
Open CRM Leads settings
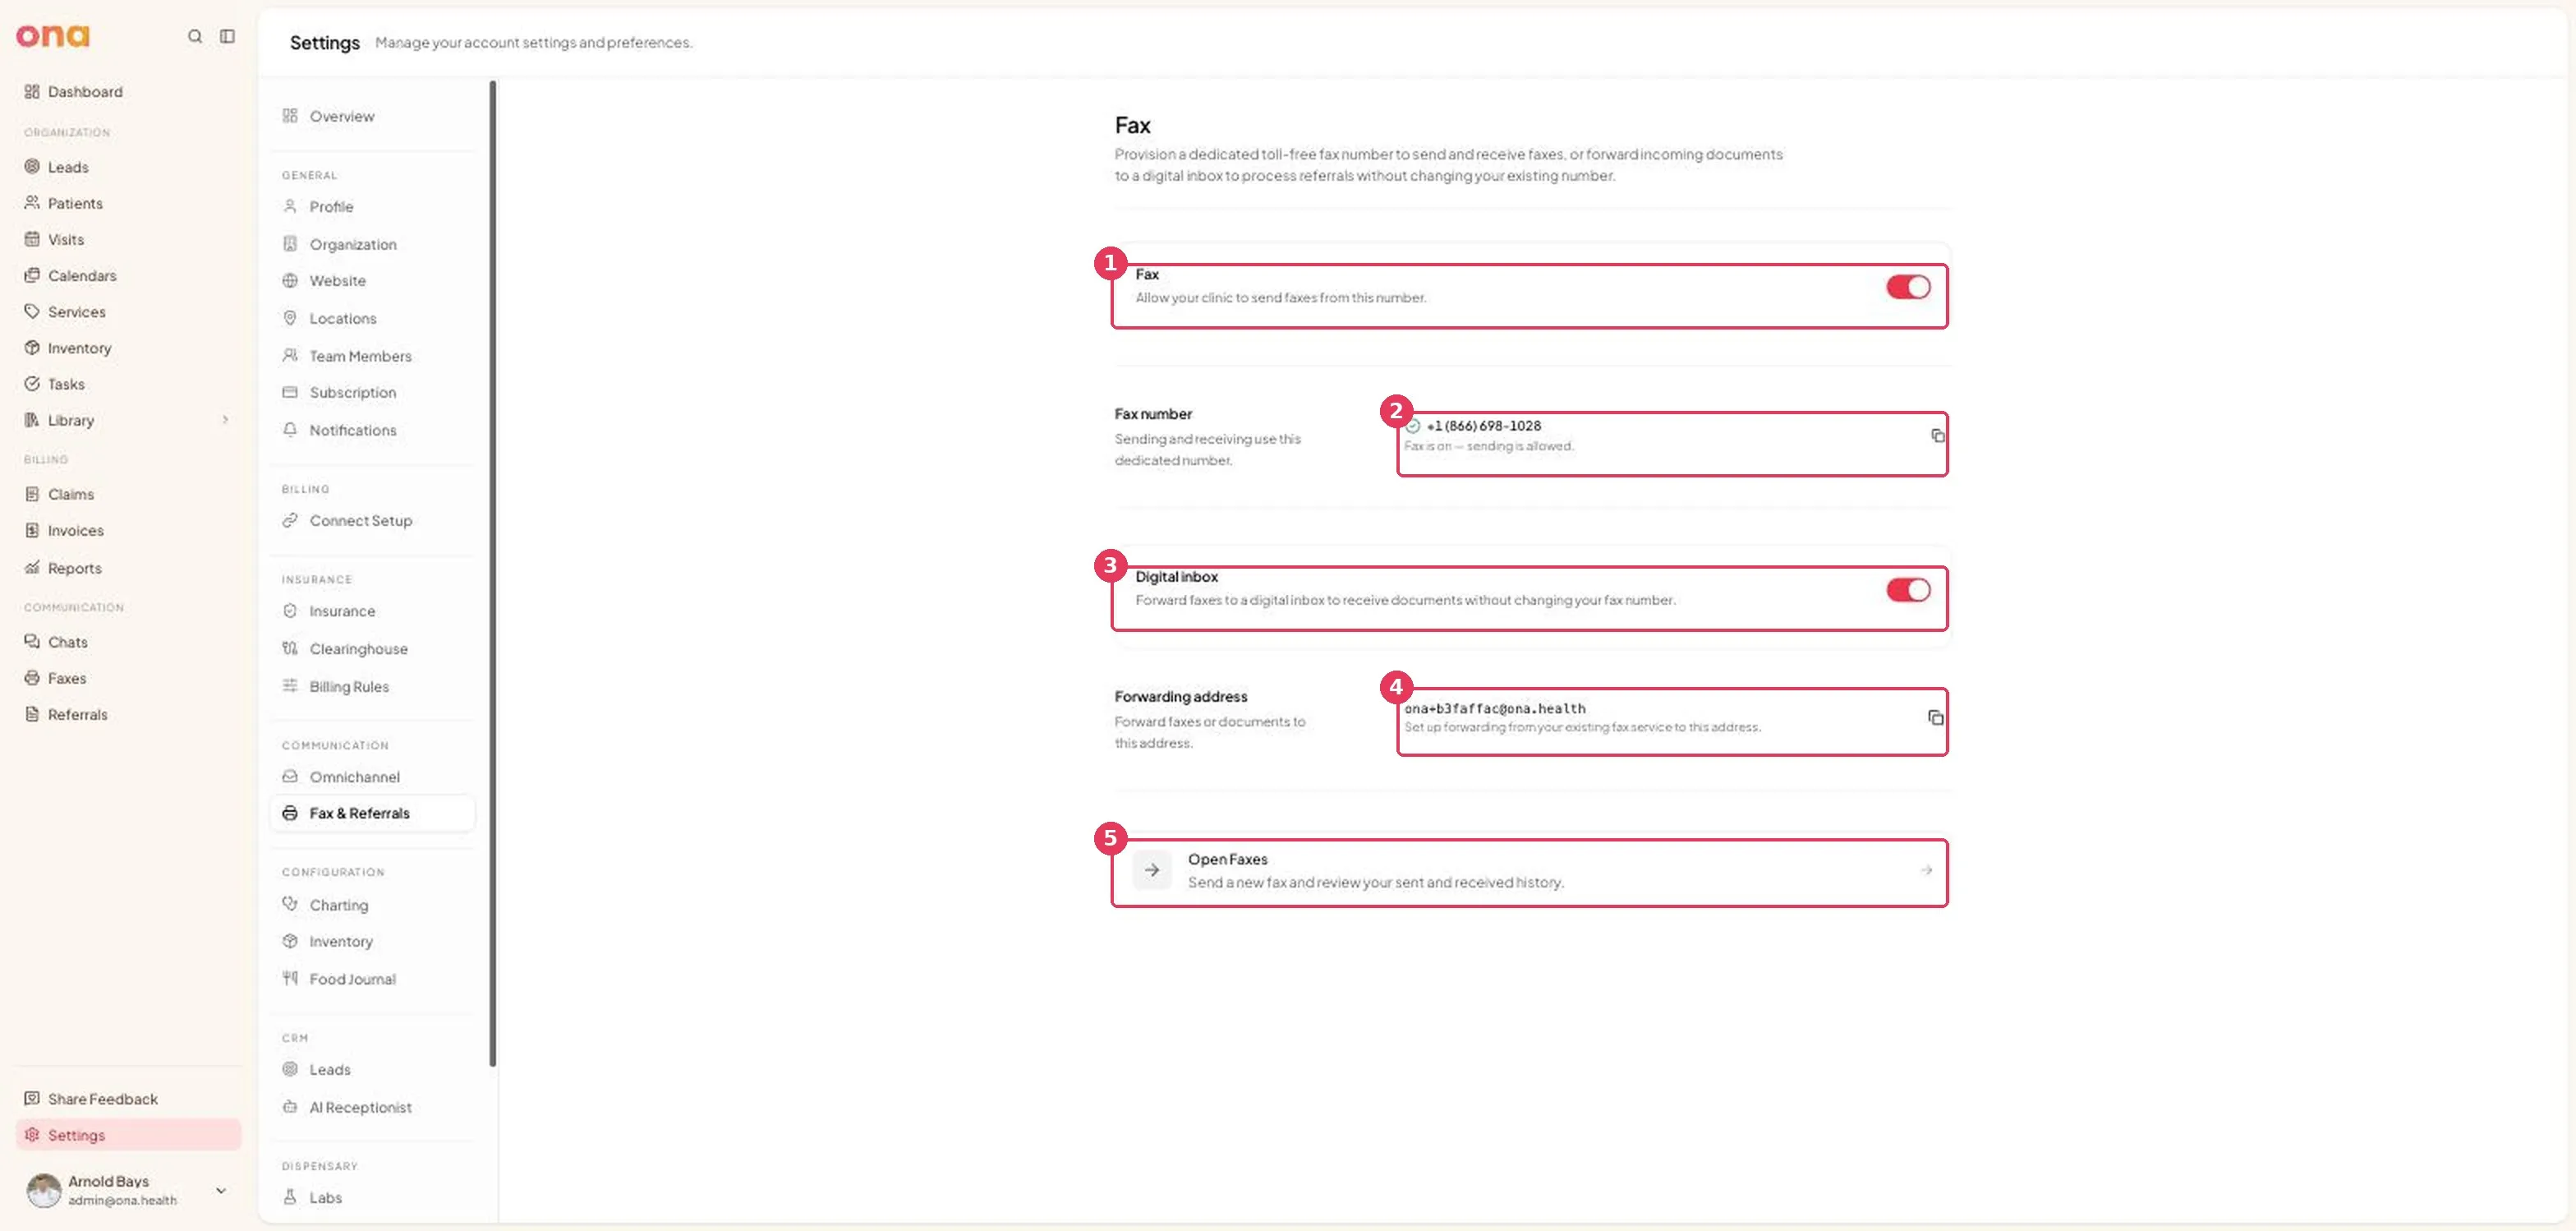pos(372,1070)
